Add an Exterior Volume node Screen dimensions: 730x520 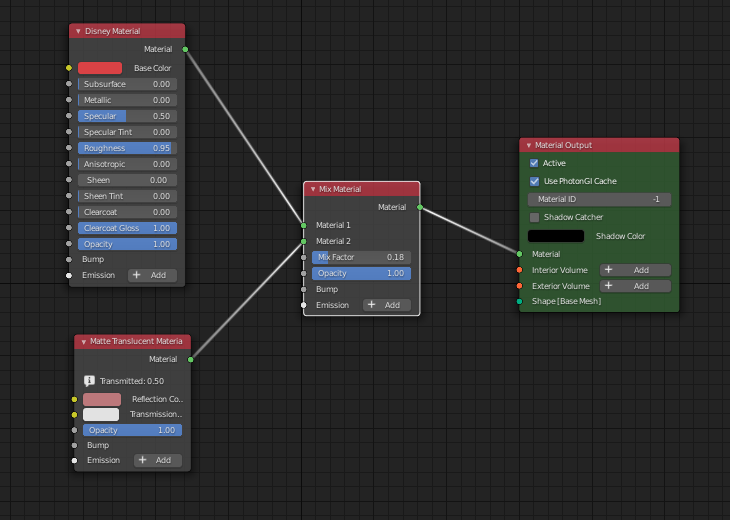(x=635, y=286)
